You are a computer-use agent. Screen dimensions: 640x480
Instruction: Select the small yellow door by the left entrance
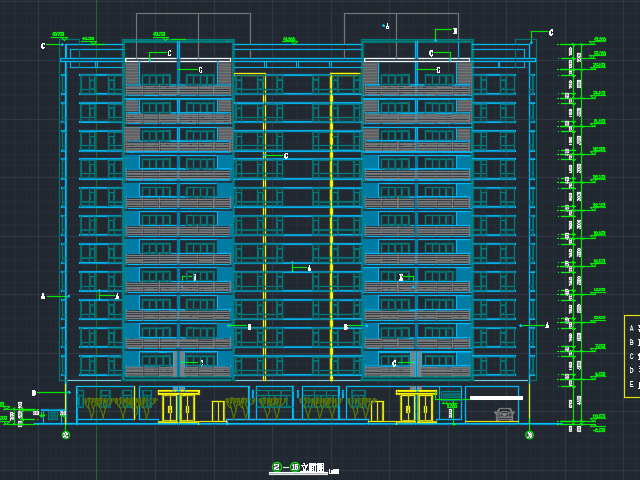tap(218, 411)
